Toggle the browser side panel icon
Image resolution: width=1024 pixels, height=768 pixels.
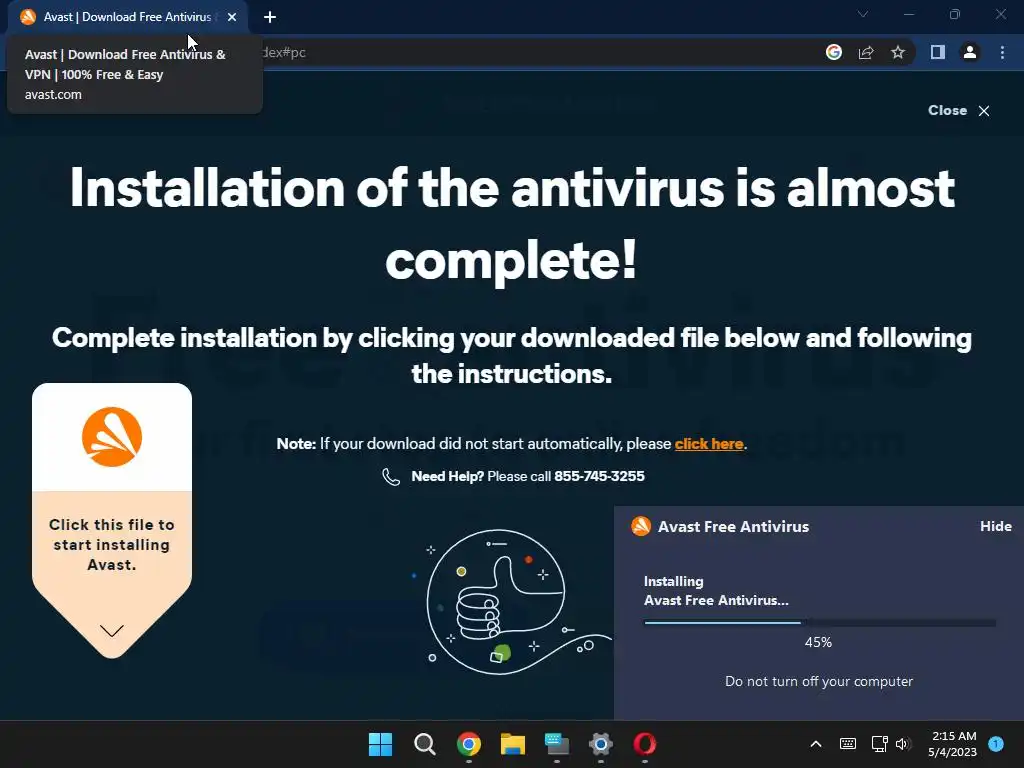click(x=938, y=52)
